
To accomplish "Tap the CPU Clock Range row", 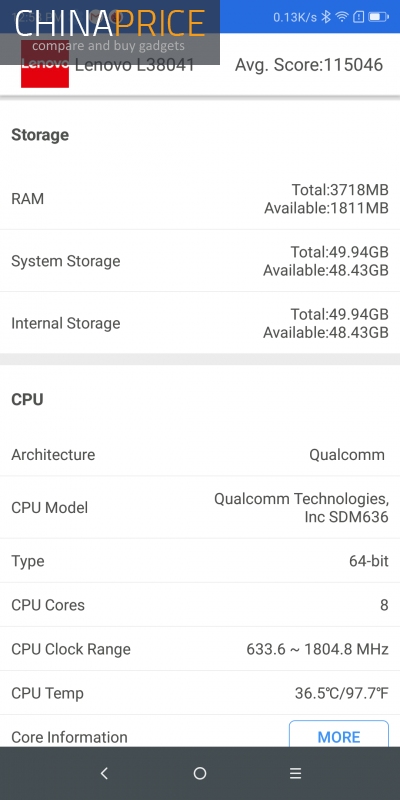I will click(200, 649).
